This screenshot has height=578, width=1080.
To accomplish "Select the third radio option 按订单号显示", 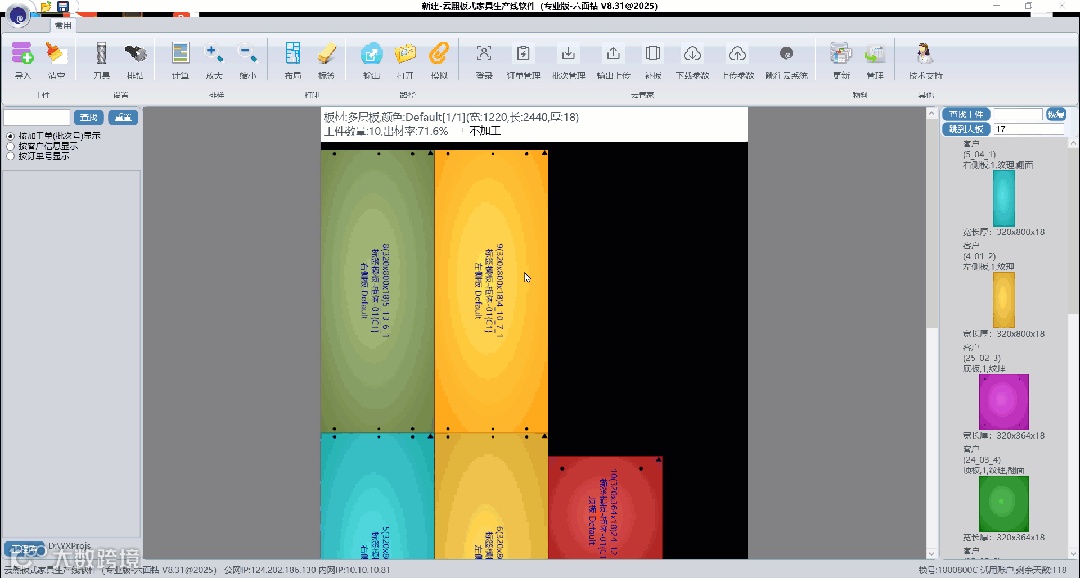I will point(11,156).
